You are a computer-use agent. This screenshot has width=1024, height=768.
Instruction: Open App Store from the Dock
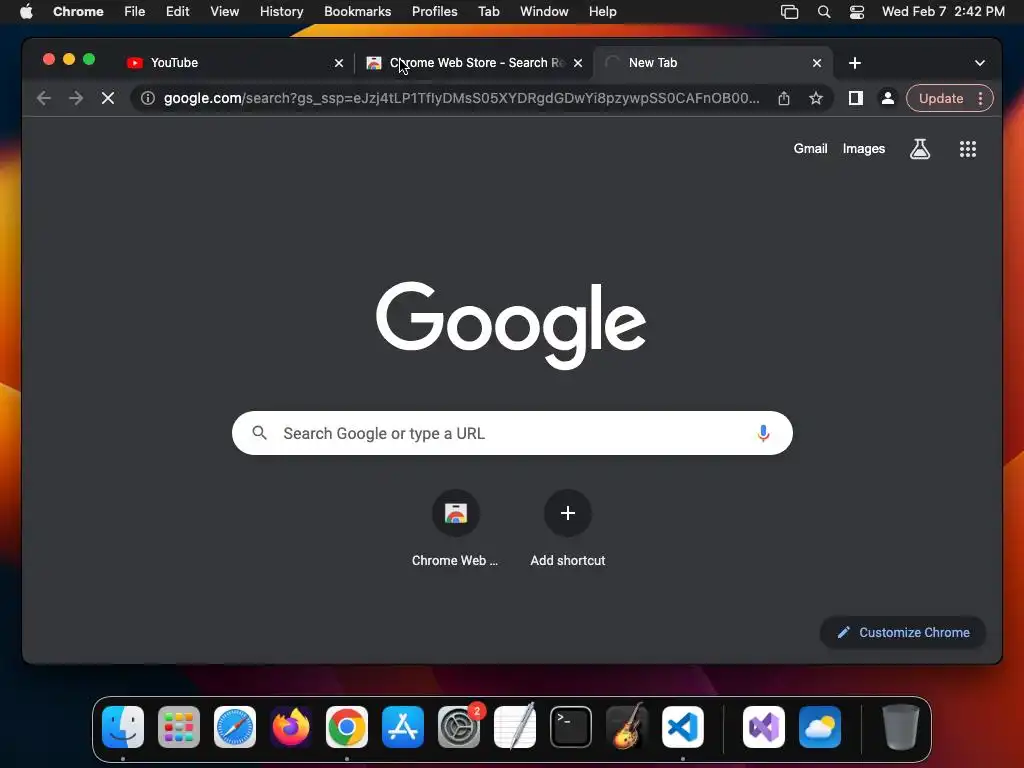point(403,727)
